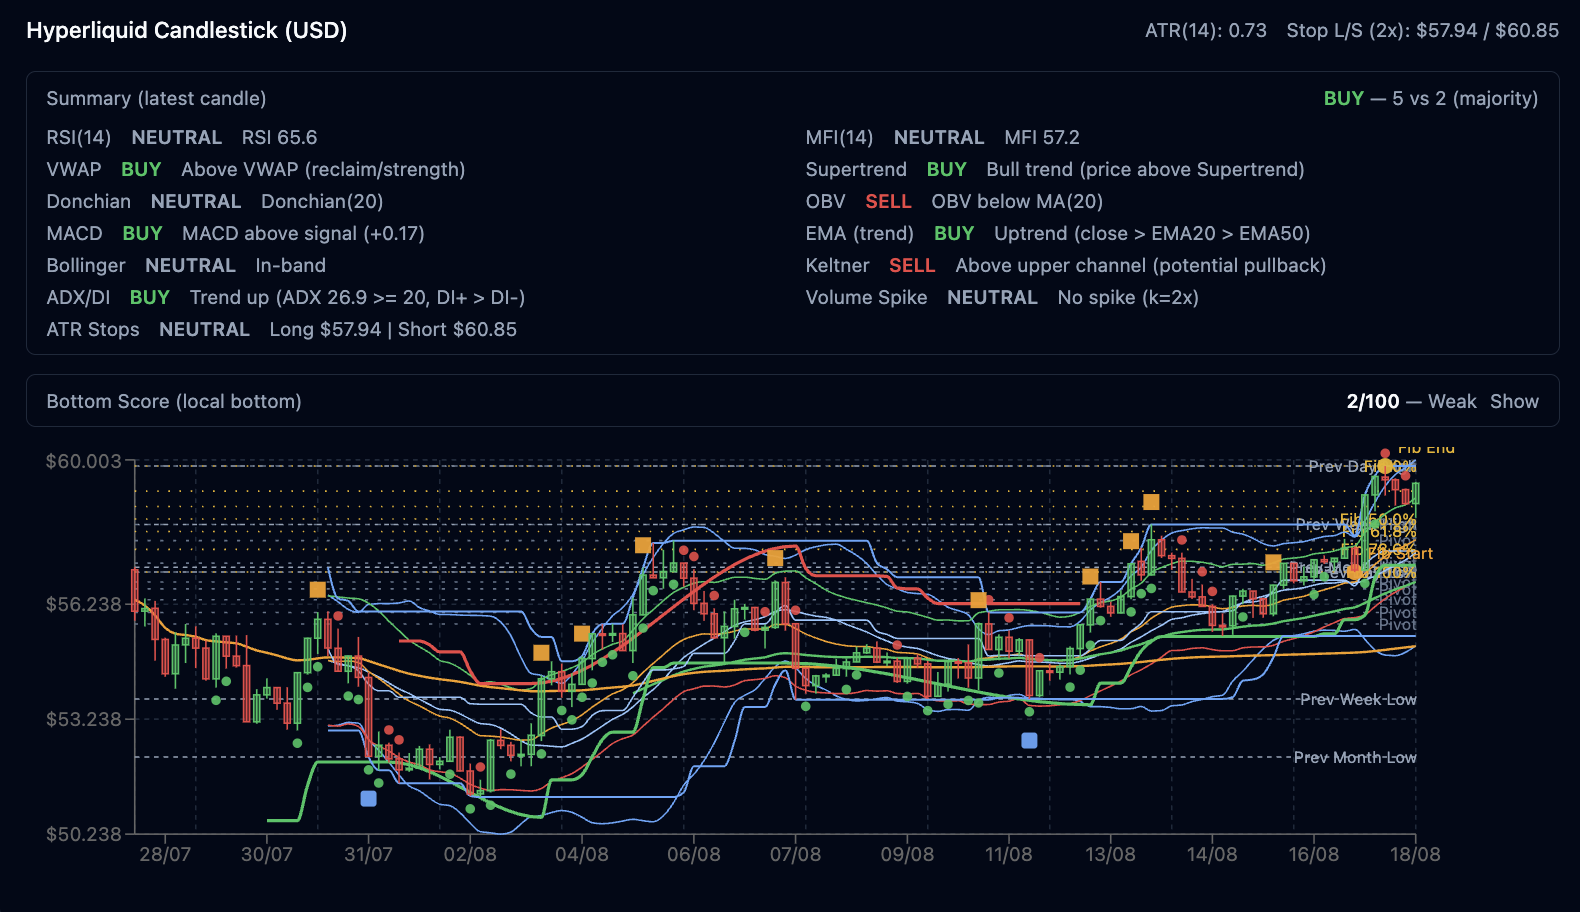Click the Prev Week Low line label
Image resolution: width=1580 pixels, height=912 pixels.
click(x=1358, y=699)
